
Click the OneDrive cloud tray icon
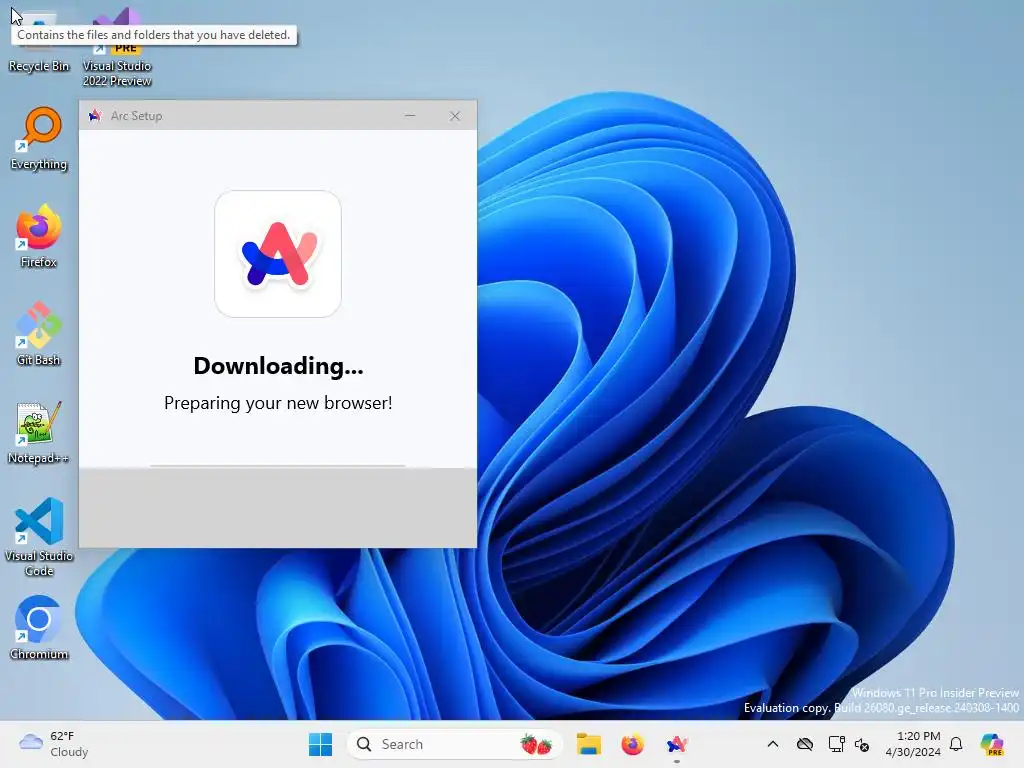coord(805,744)
